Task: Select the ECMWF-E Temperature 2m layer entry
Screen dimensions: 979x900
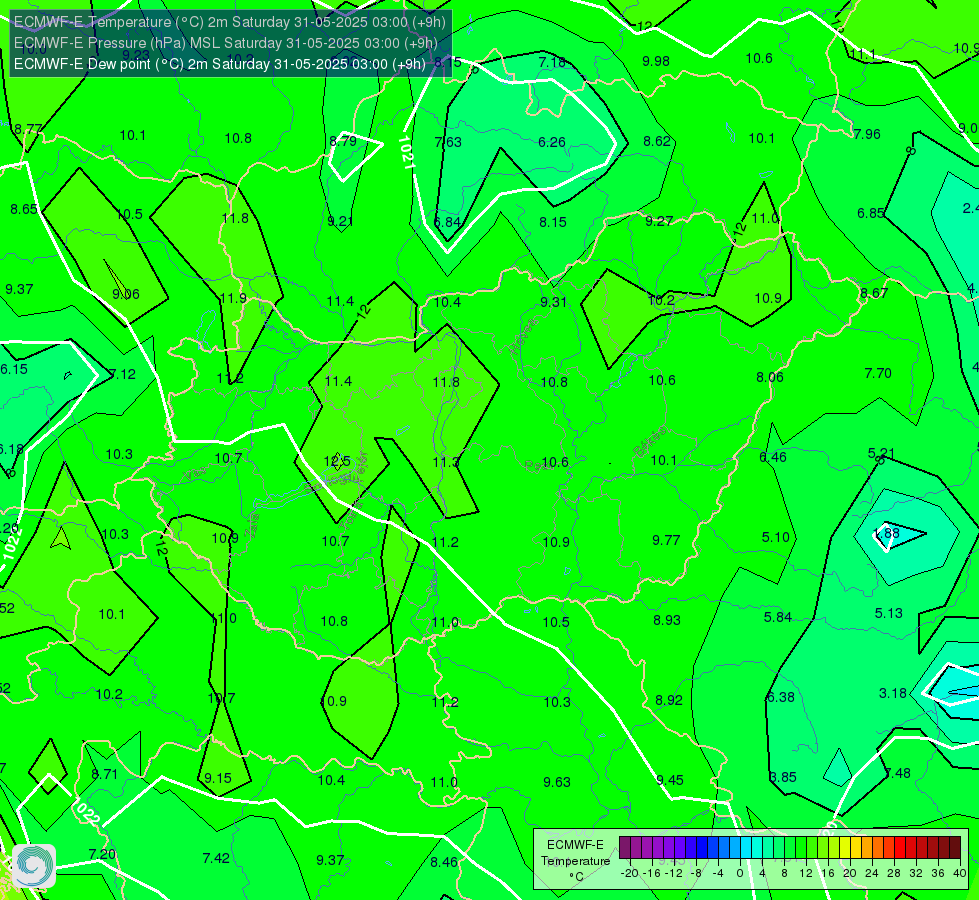Action: pyautogui.click(x=230, y=22)
